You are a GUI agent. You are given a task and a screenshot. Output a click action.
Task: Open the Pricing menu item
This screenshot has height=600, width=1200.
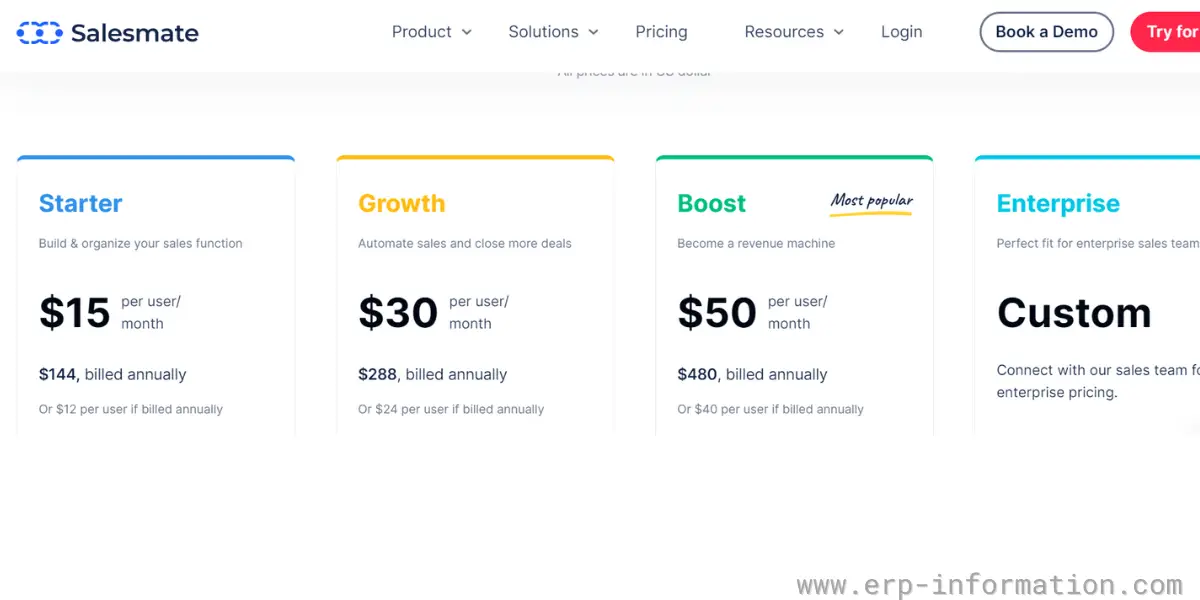click(661, 32)
